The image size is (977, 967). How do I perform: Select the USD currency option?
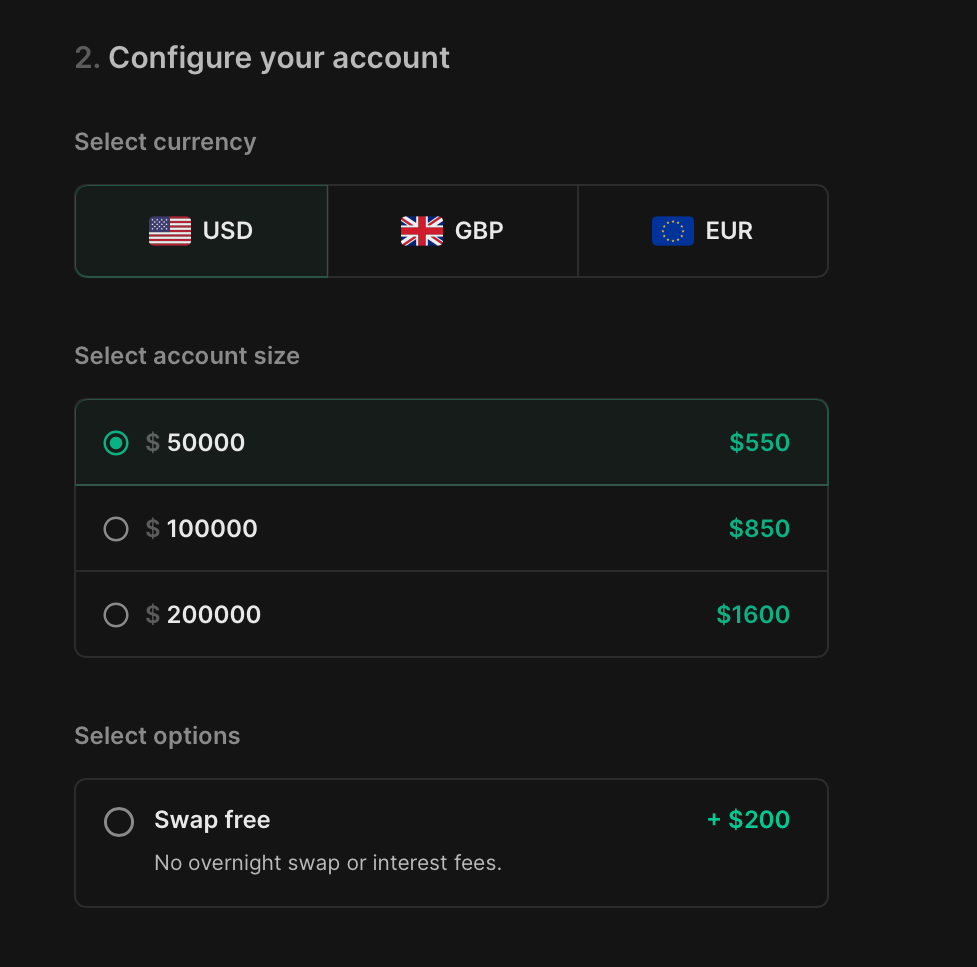(200, 231)
